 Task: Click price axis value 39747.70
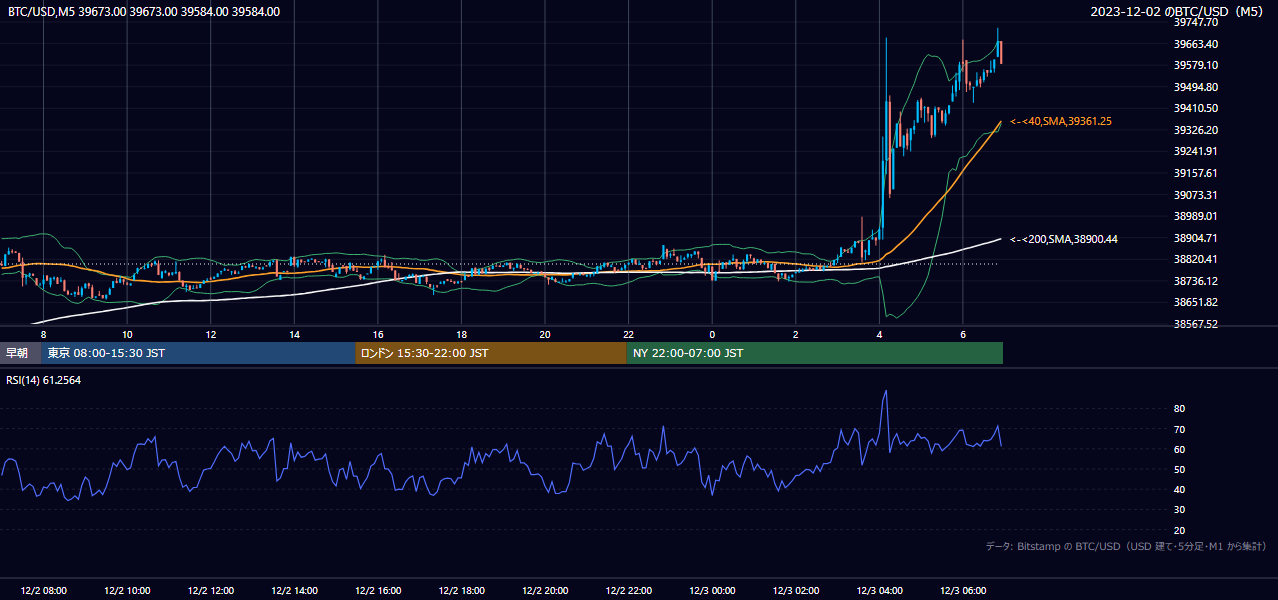tap(1195, 22)
